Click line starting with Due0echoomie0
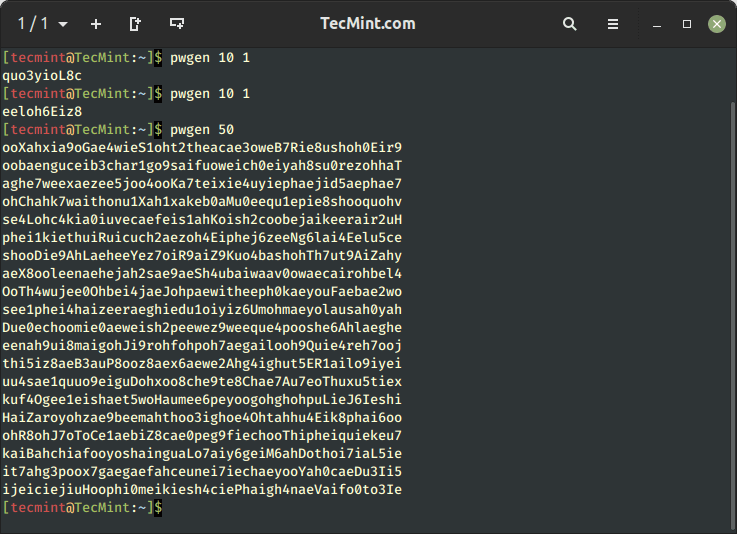The height and width of the screenshot is (534, 737). coord(202,328)
